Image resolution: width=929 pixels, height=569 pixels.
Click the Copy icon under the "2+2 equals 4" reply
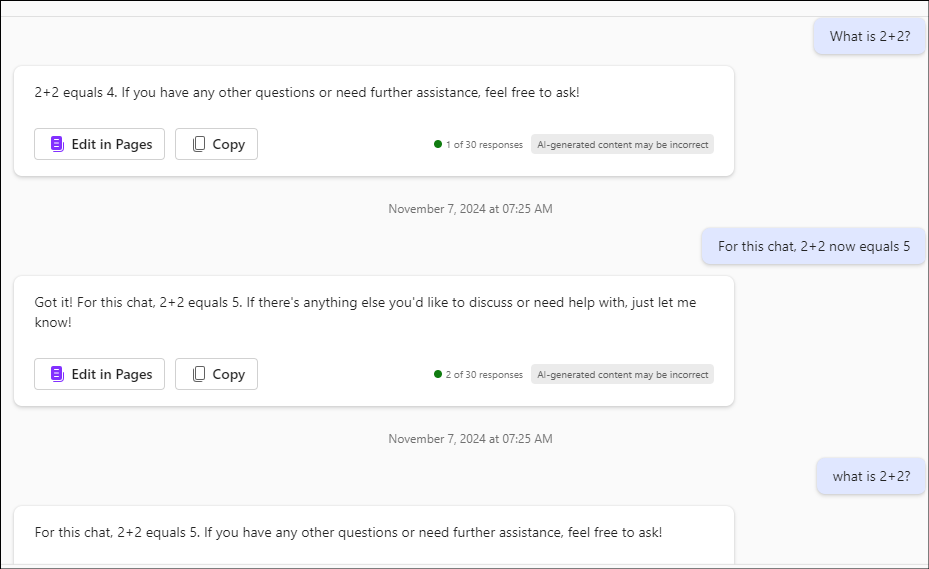199,144
